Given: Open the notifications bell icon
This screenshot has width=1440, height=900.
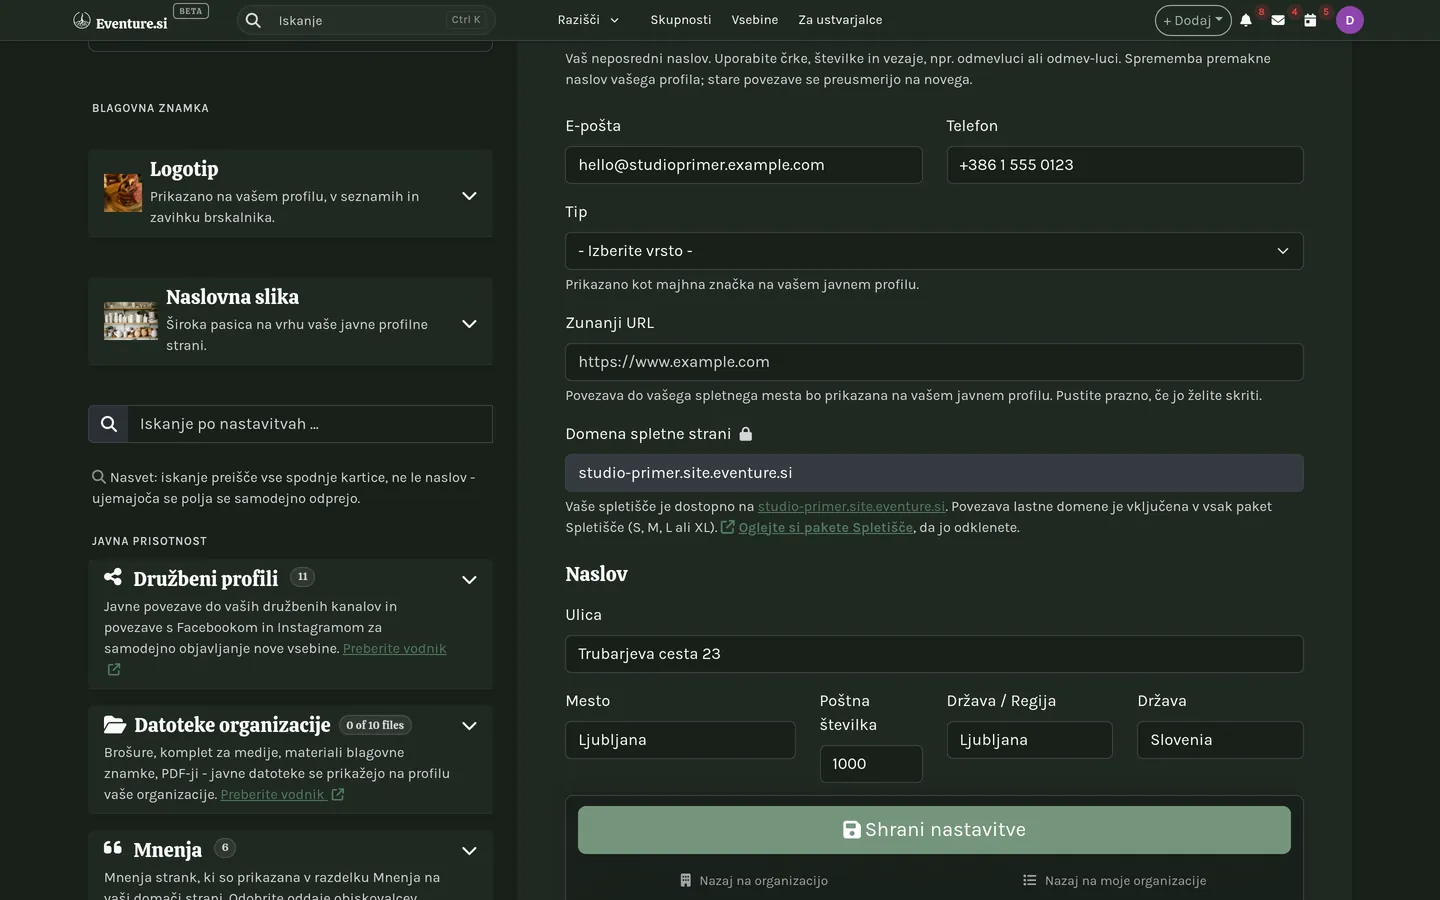Looking at the screenshot, I should [x=1246, y=20].
